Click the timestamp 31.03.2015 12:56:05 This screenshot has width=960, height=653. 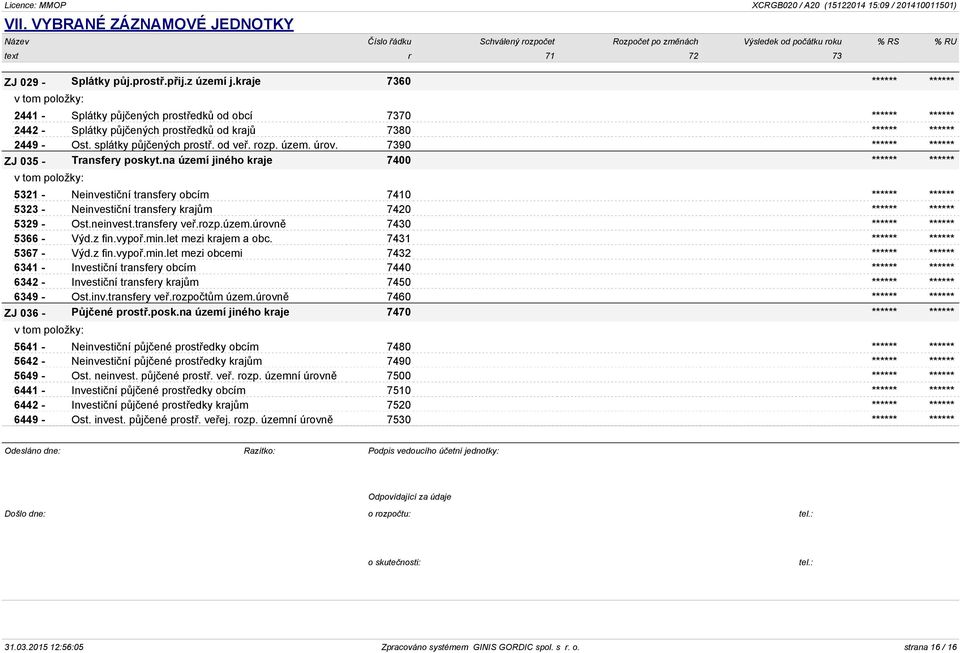point(44,647)
